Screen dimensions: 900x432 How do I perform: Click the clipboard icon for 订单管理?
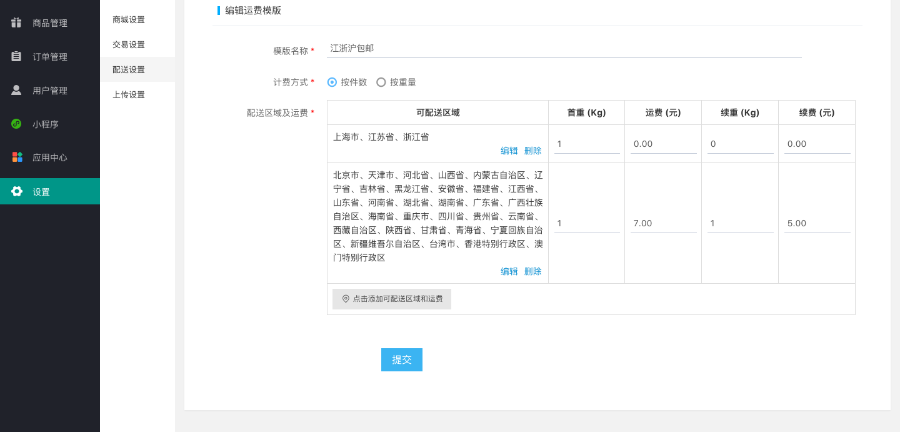pyautogui.click(x=16, y=56)
